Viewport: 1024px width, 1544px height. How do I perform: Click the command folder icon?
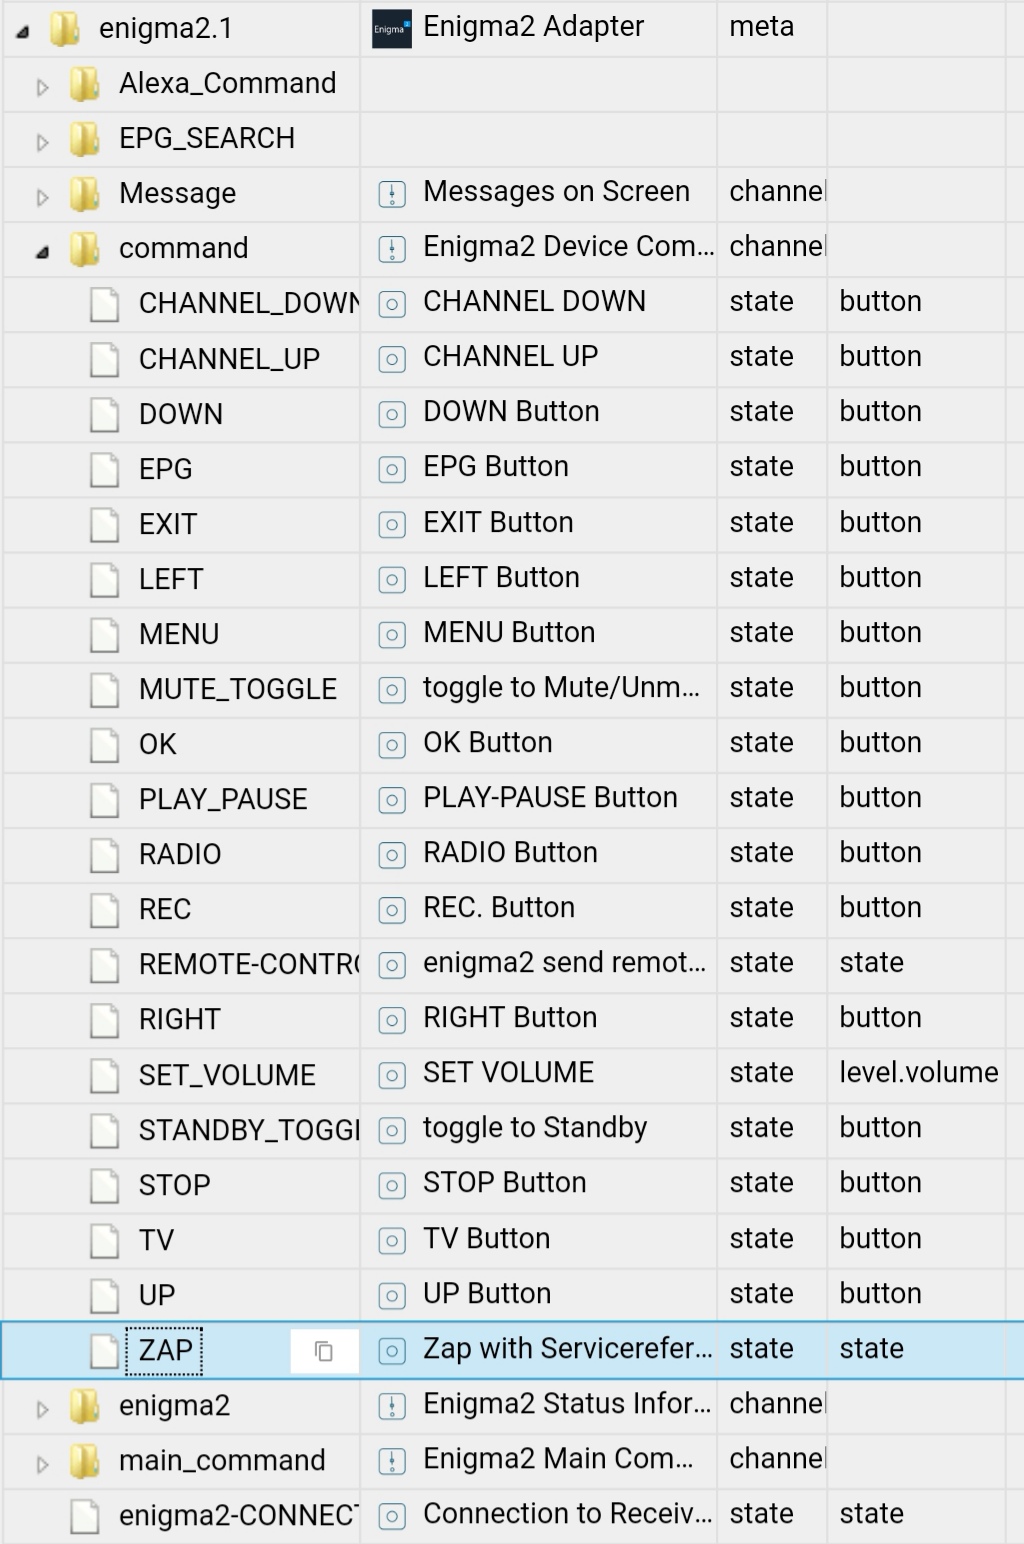pyautogui.click(x=85, y=249)
